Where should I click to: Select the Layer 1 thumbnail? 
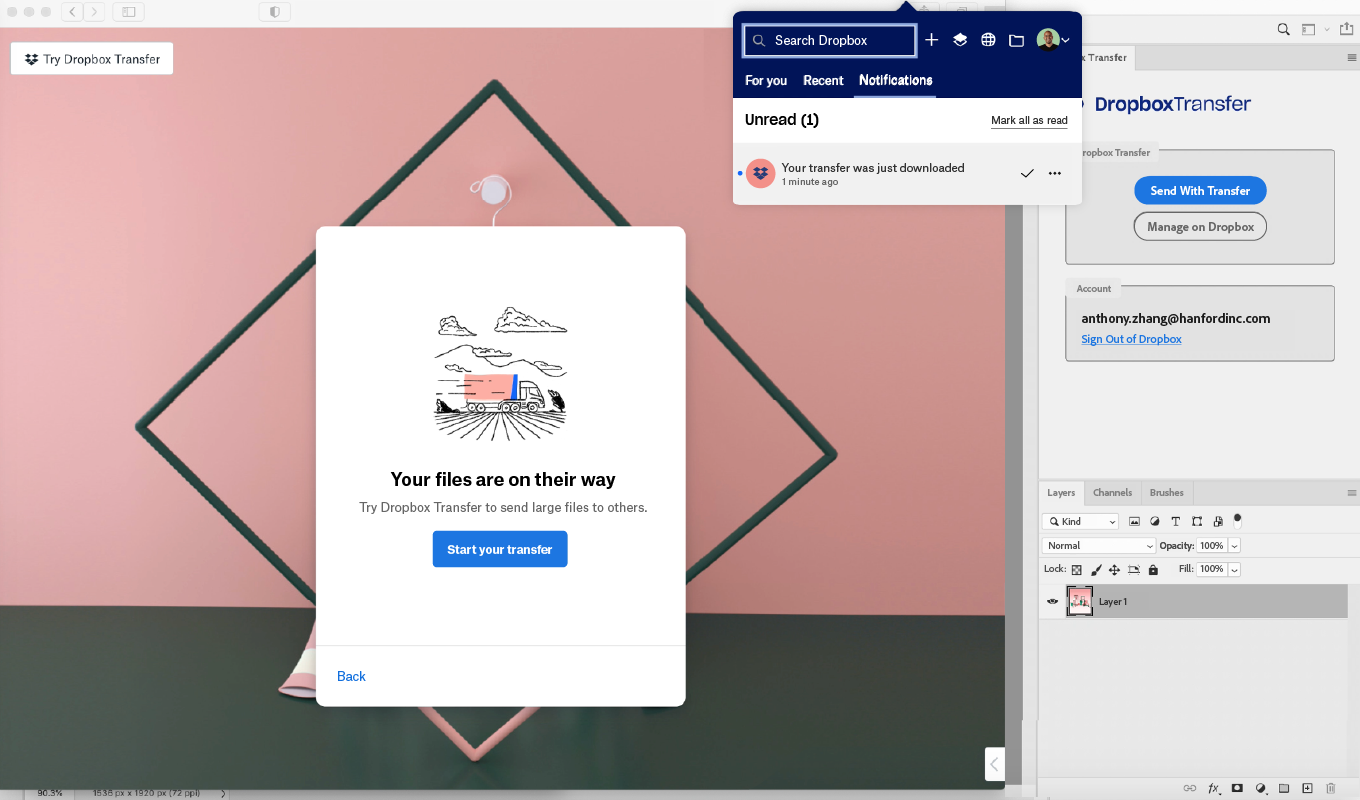pyautogui.click(x=1080, y=601)
